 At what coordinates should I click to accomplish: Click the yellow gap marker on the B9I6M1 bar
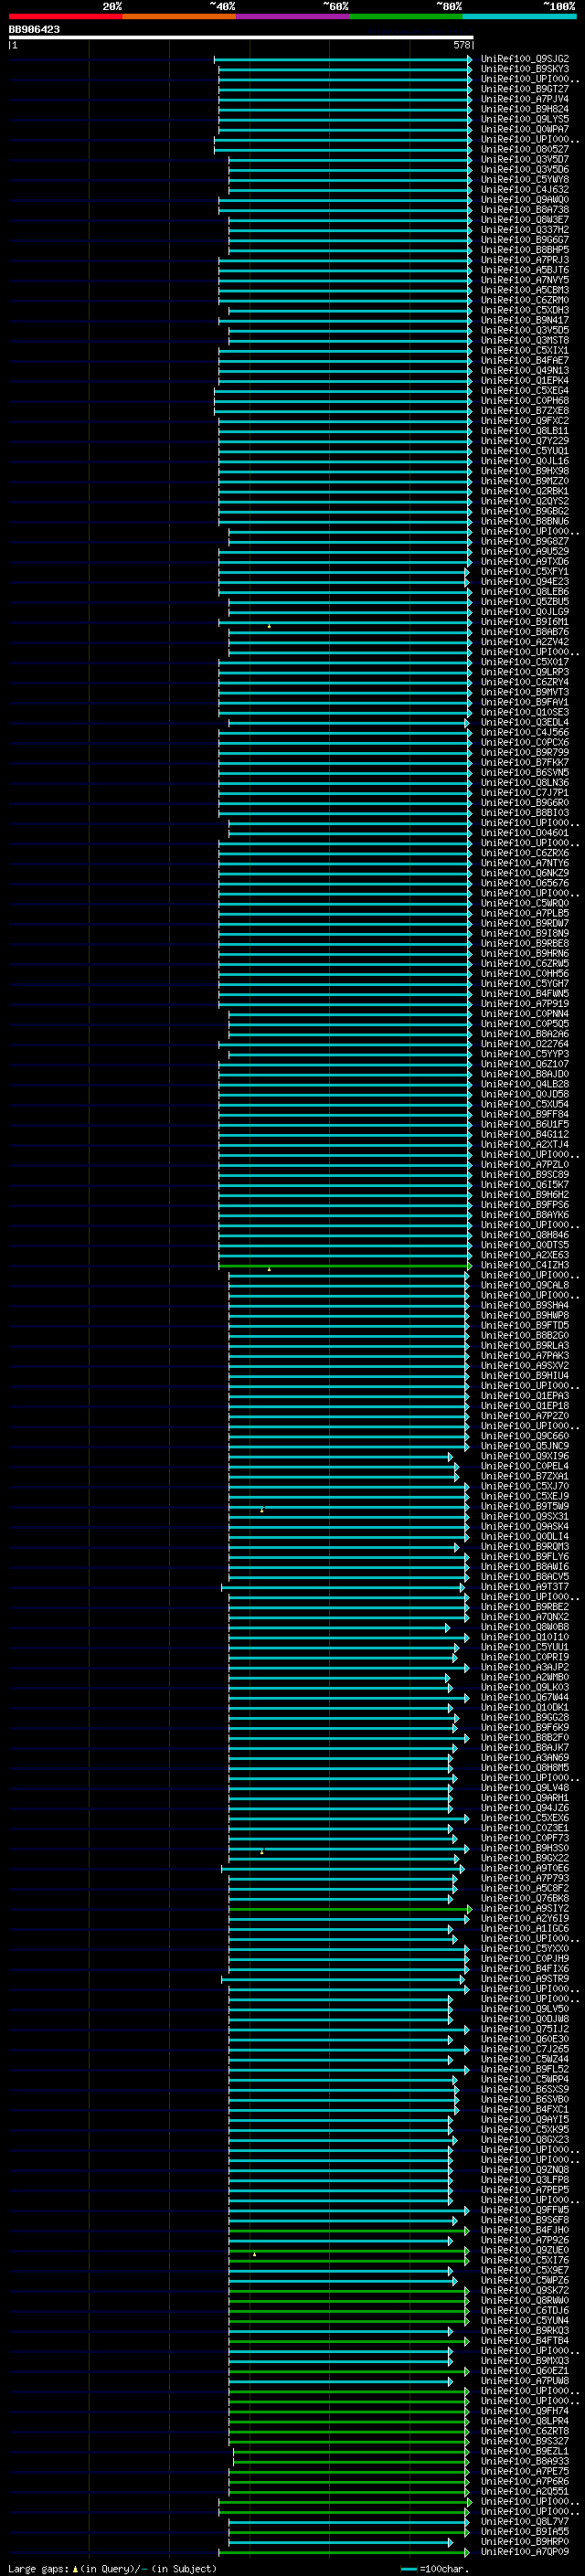click(269, 626)
